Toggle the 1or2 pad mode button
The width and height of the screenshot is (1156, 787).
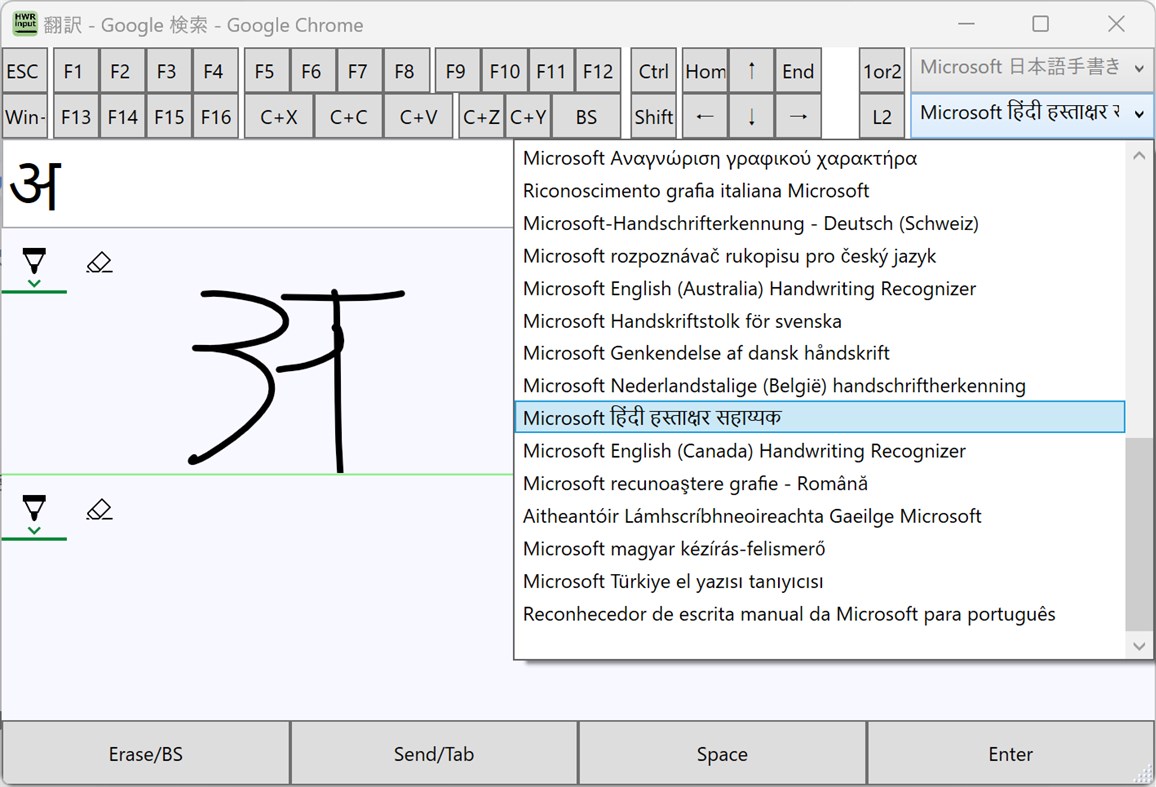click(x=882, y=71)
